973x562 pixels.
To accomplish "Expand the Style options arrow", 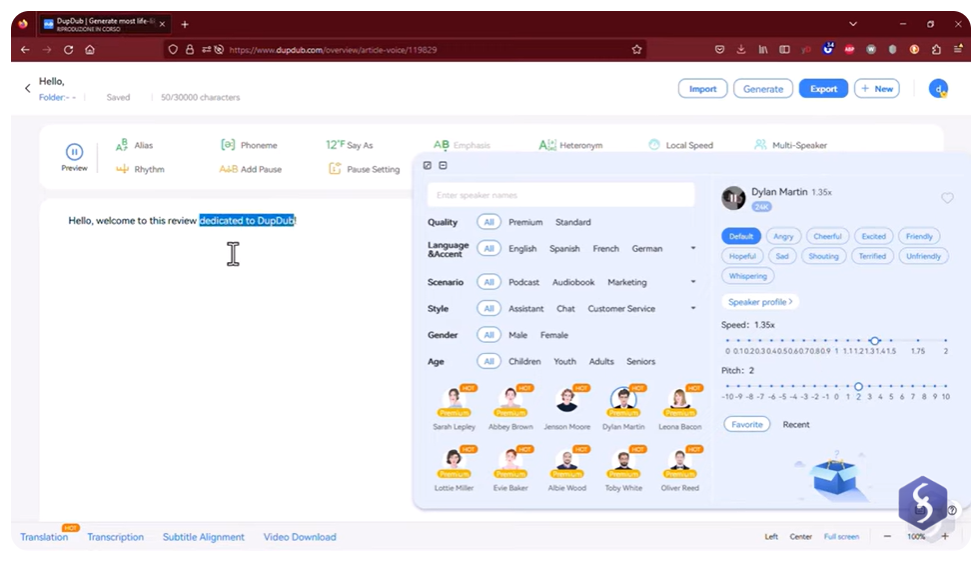I will pyautogui.click(x=693, y=308).
